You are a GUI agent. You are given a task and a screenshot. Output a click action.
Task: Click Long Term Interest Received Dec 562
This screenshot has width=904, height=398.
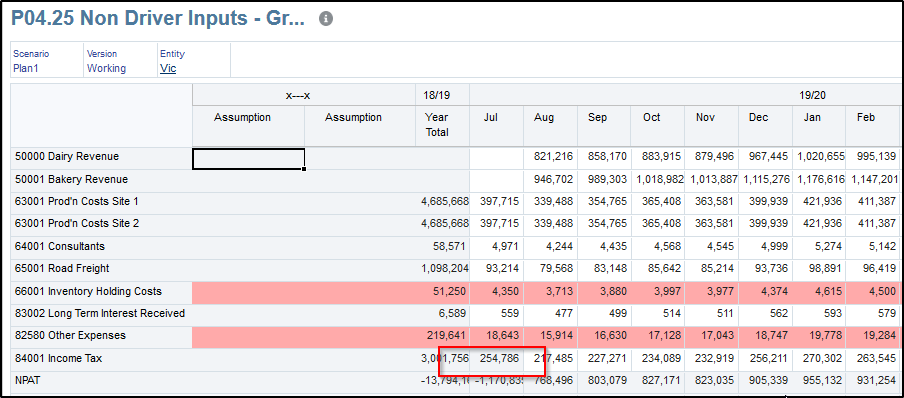pos(765,313)
